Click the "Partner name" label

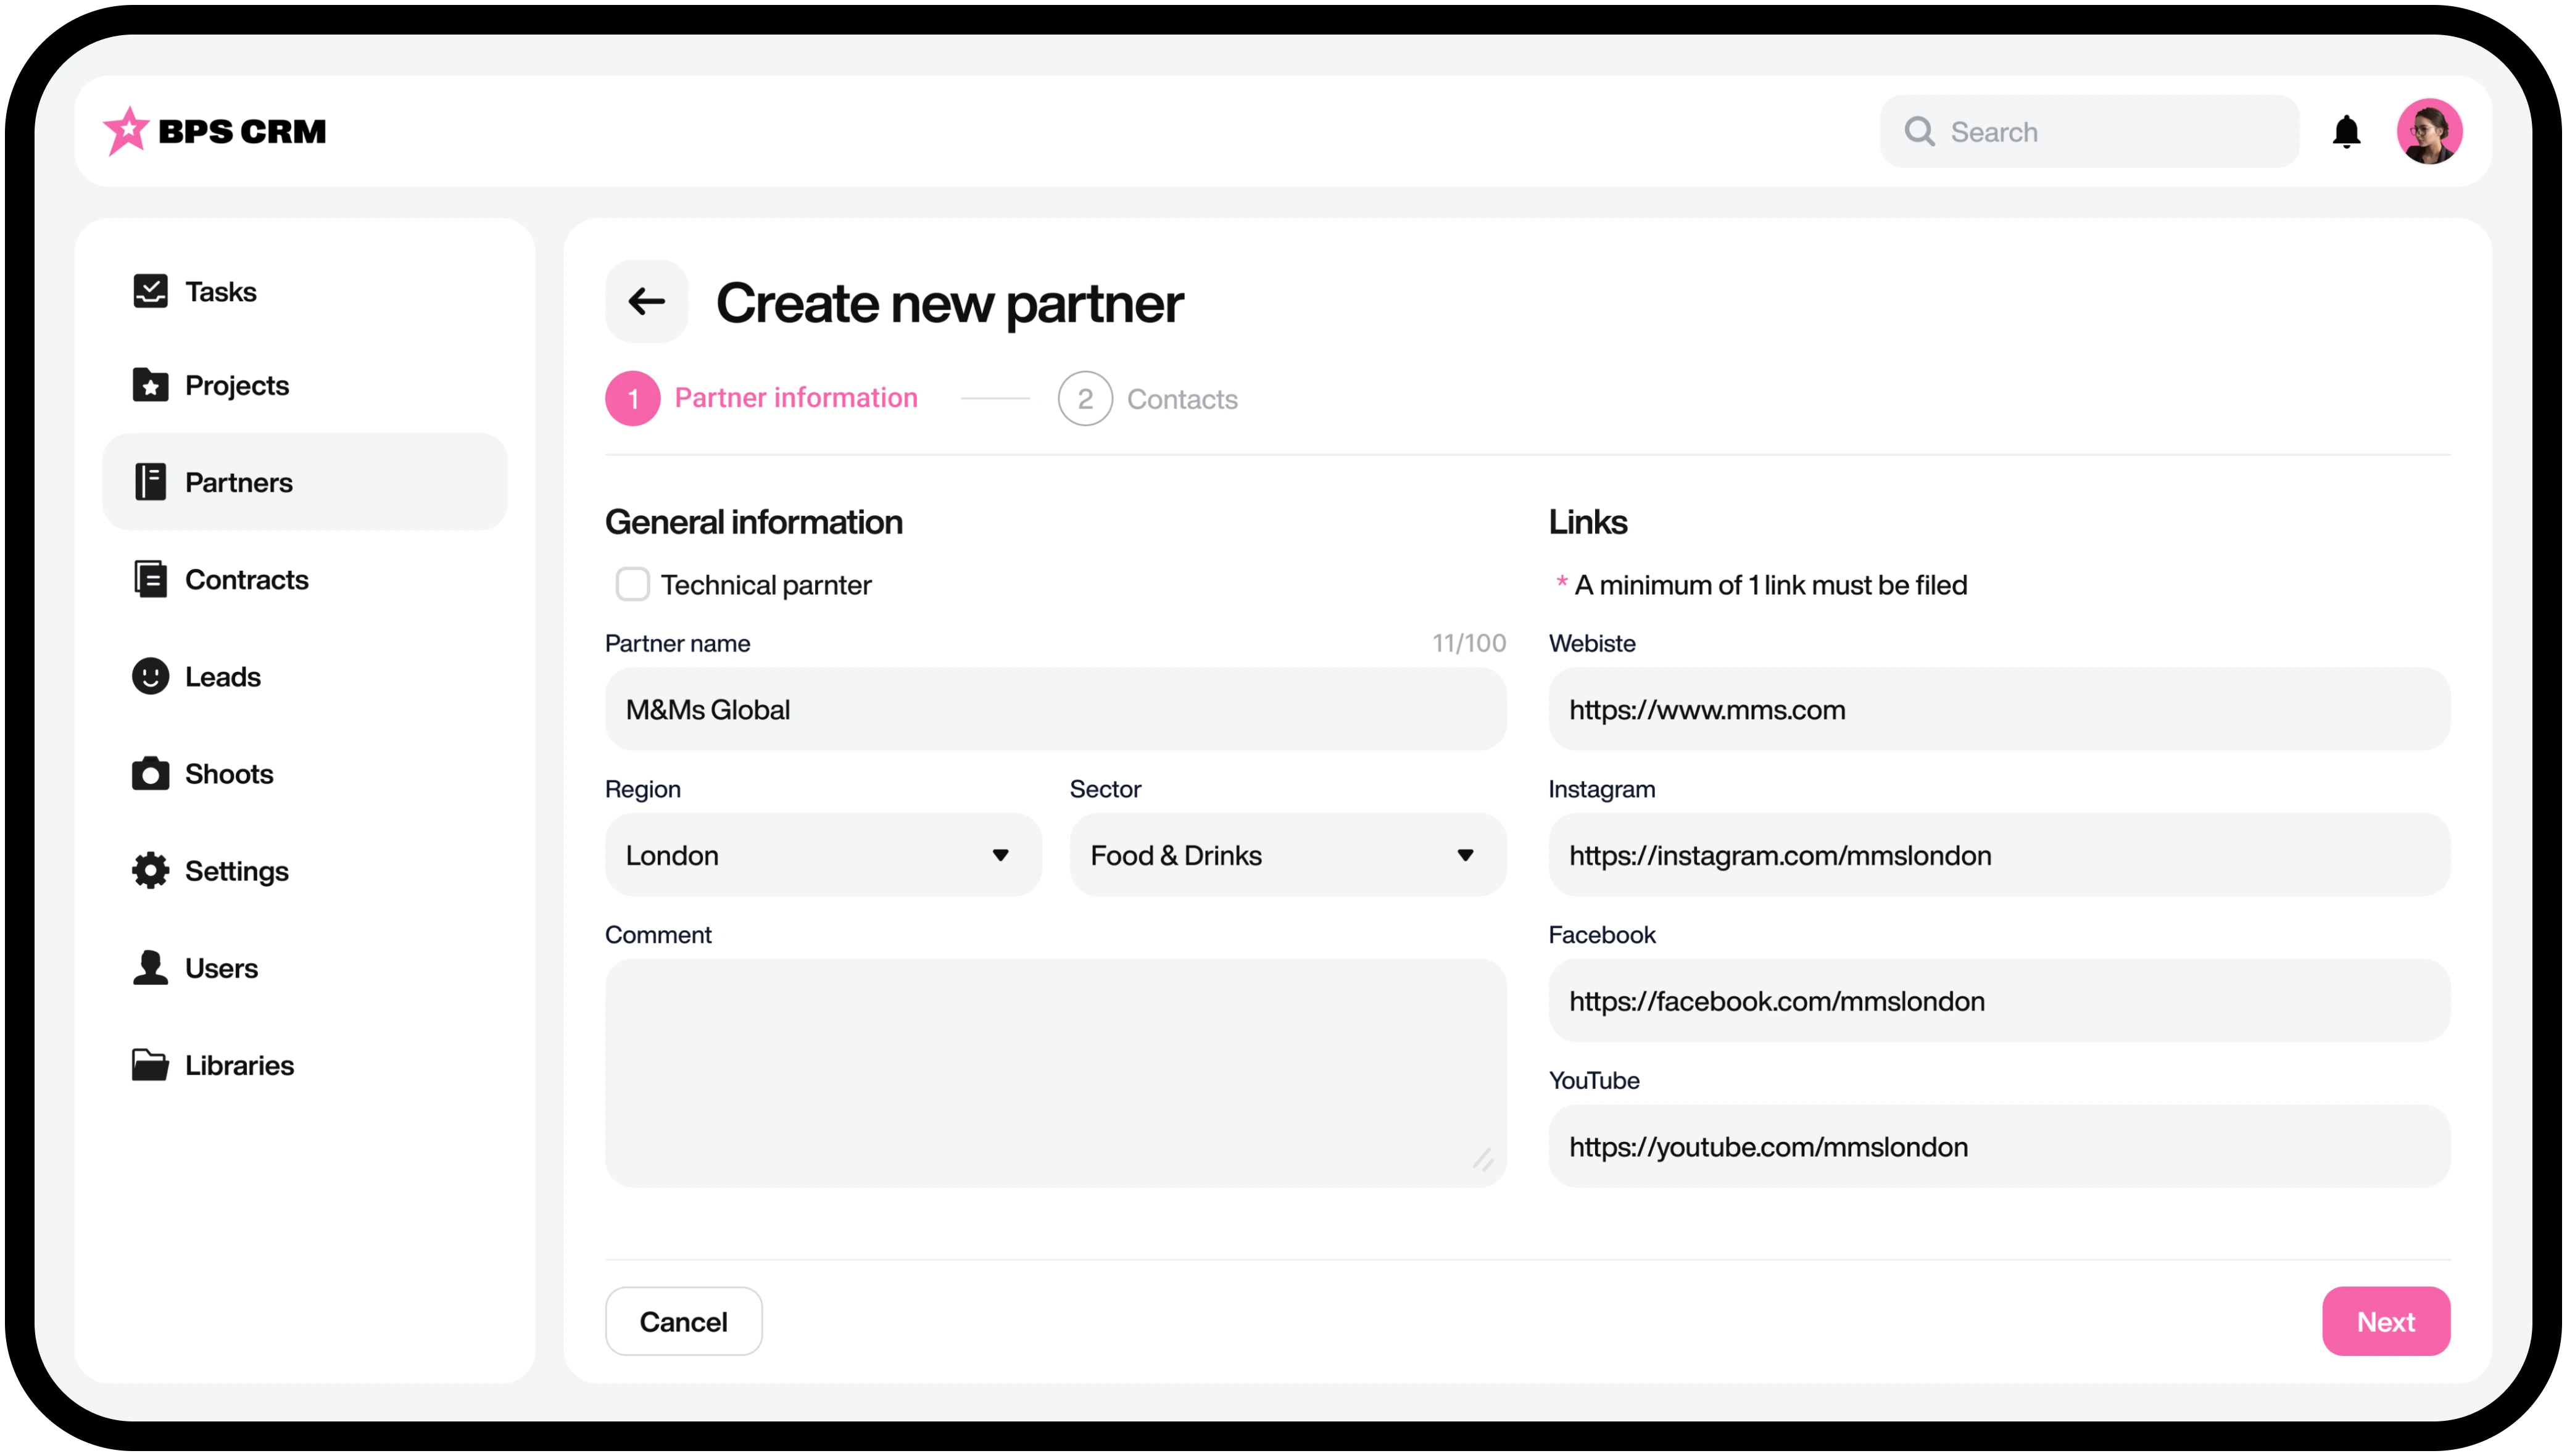tap(677, 643)
